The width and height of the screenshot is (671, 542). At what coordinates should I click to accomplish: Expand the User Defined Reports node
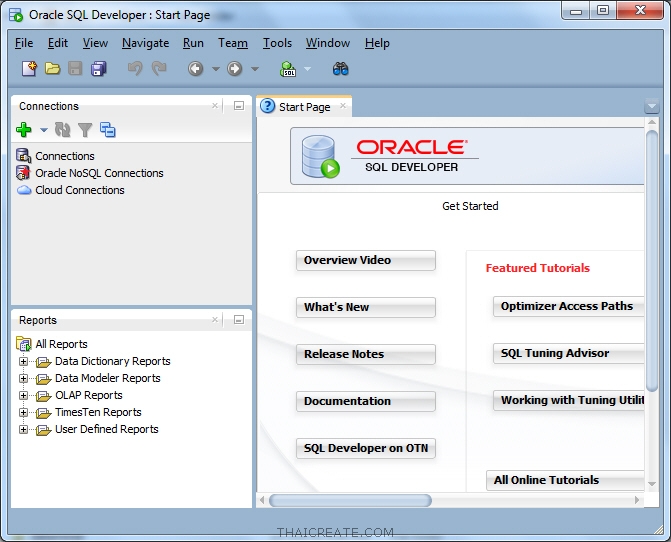pos(24,430)
